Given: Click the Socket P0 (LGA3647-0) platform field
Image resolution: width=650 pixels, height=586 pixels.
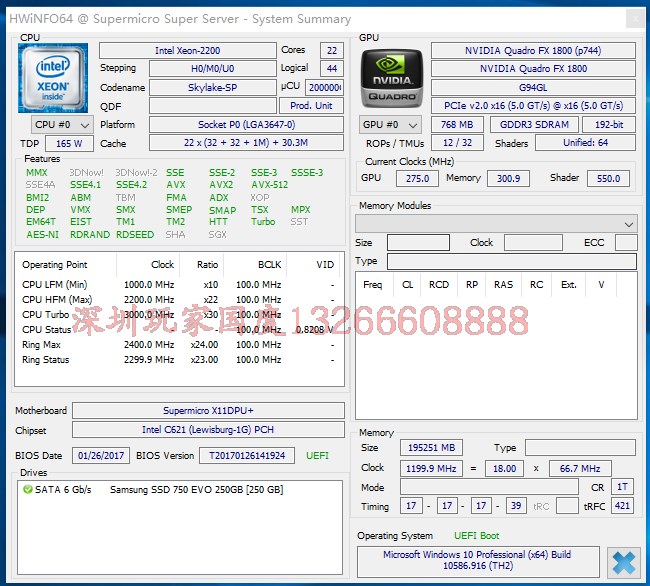Looking at the screenshot, I should click(246, 124).
